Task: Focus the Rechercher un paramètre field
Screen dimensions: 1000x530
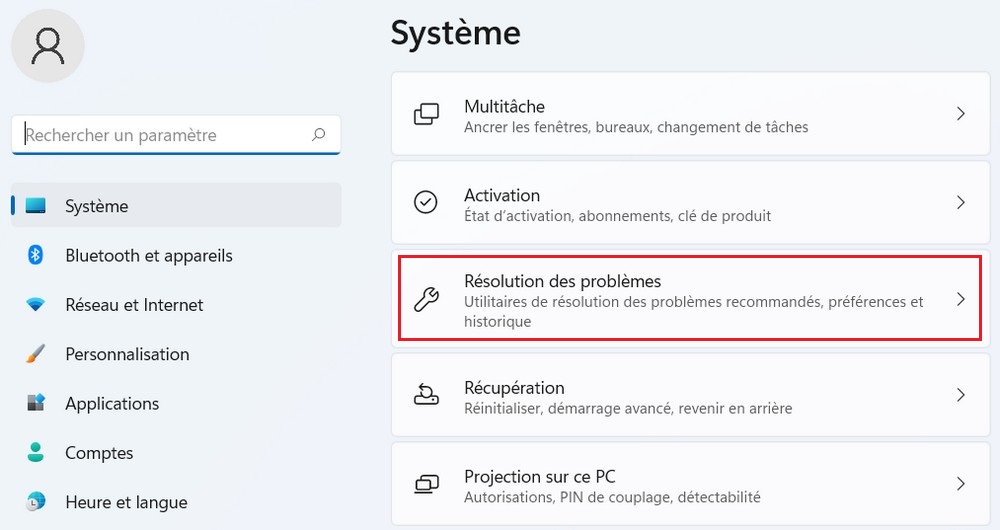Action: (x=160, y=135)
